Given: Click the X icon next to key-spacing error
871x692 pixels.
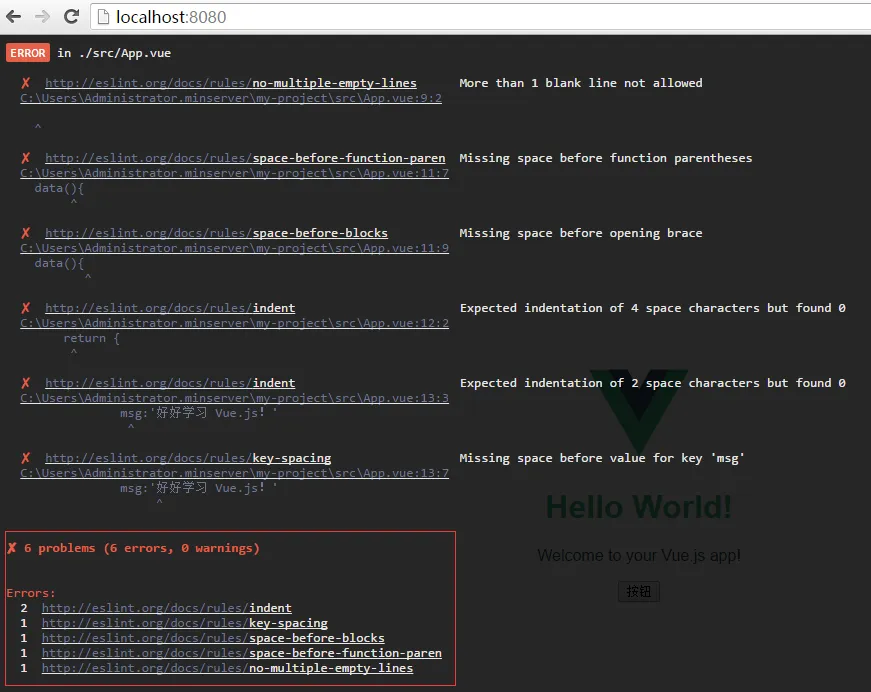Looking at the screenshot, I should click(x=25, y=457).
